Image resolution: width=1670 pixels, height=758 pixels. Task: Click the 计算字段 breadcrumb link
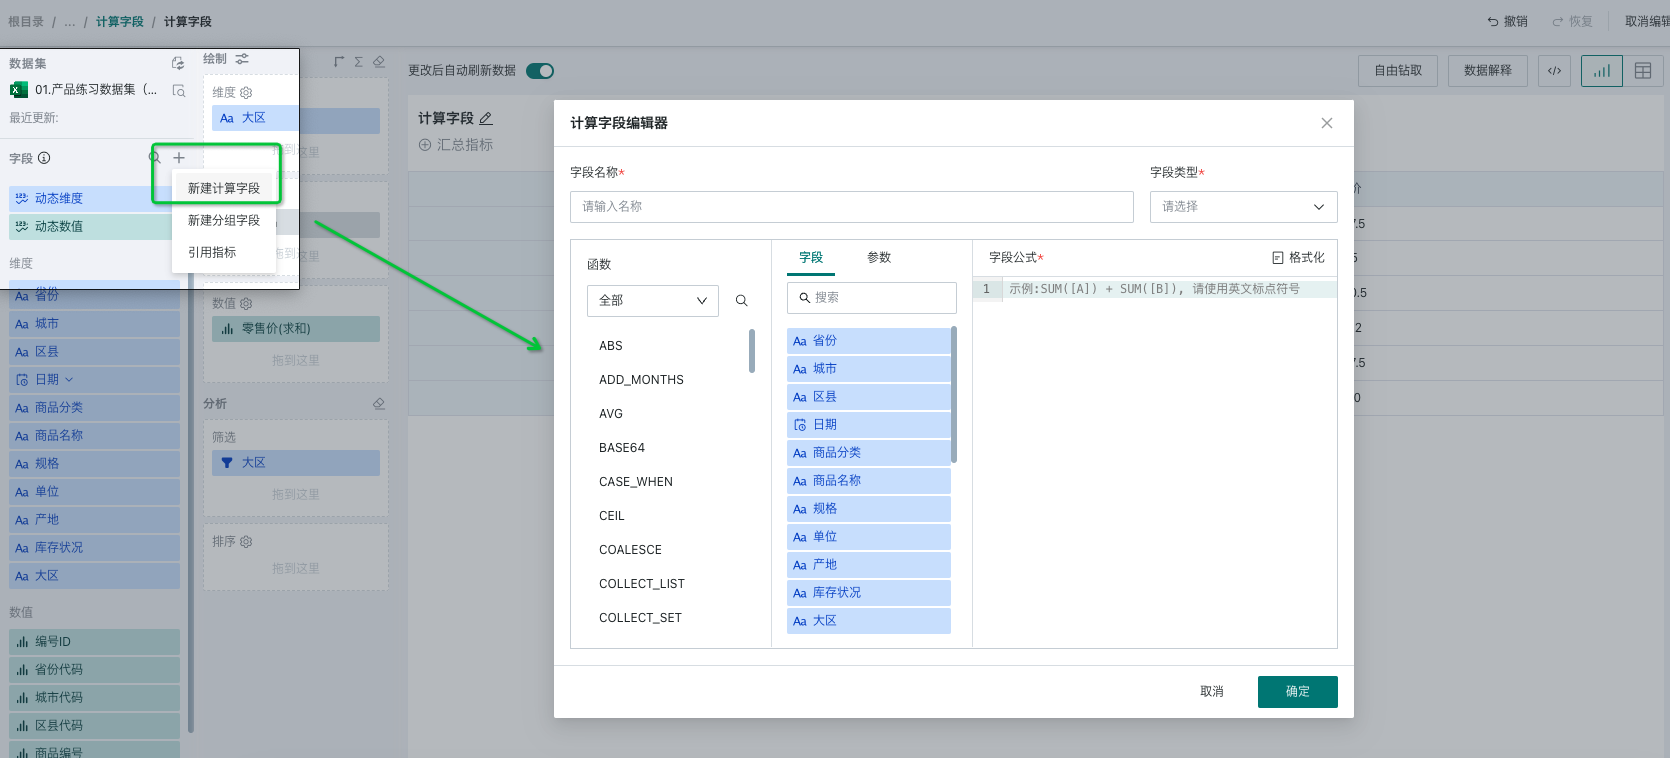tap(120, 21)
